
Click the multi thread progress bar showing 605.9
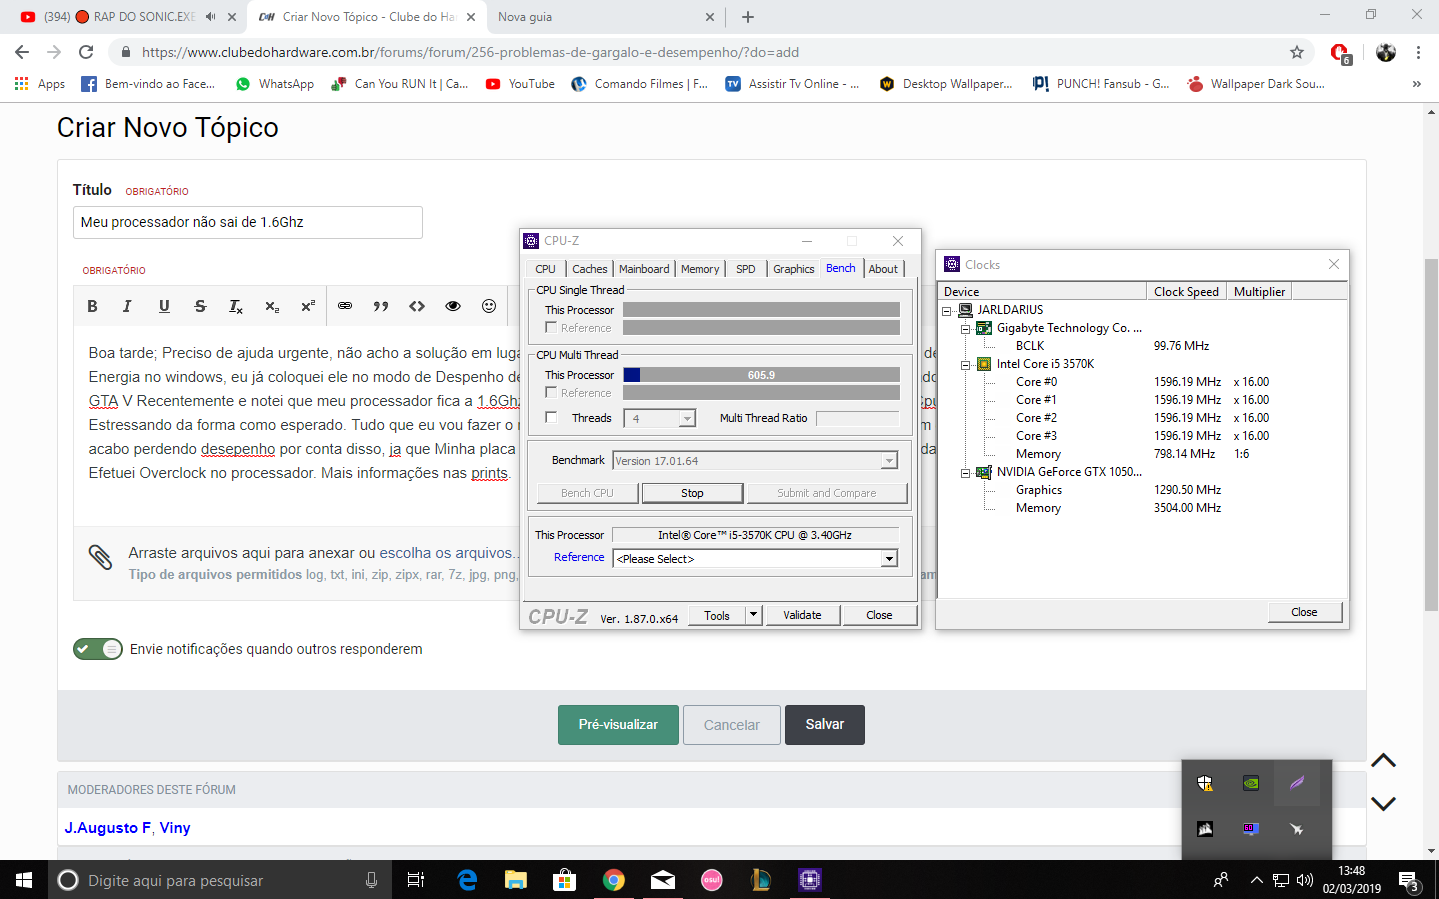point(761,375)
